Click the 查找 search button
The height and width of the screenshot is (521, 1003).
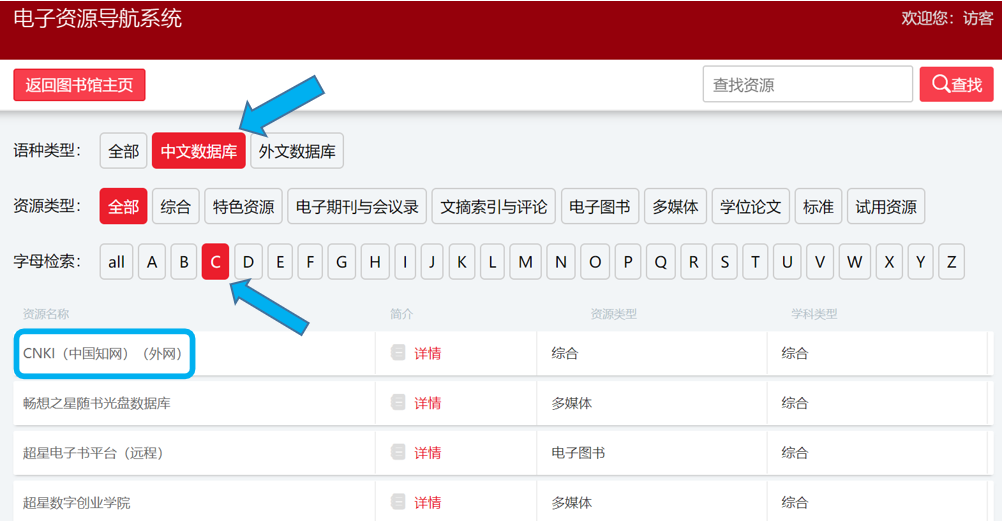click(956, 85)
